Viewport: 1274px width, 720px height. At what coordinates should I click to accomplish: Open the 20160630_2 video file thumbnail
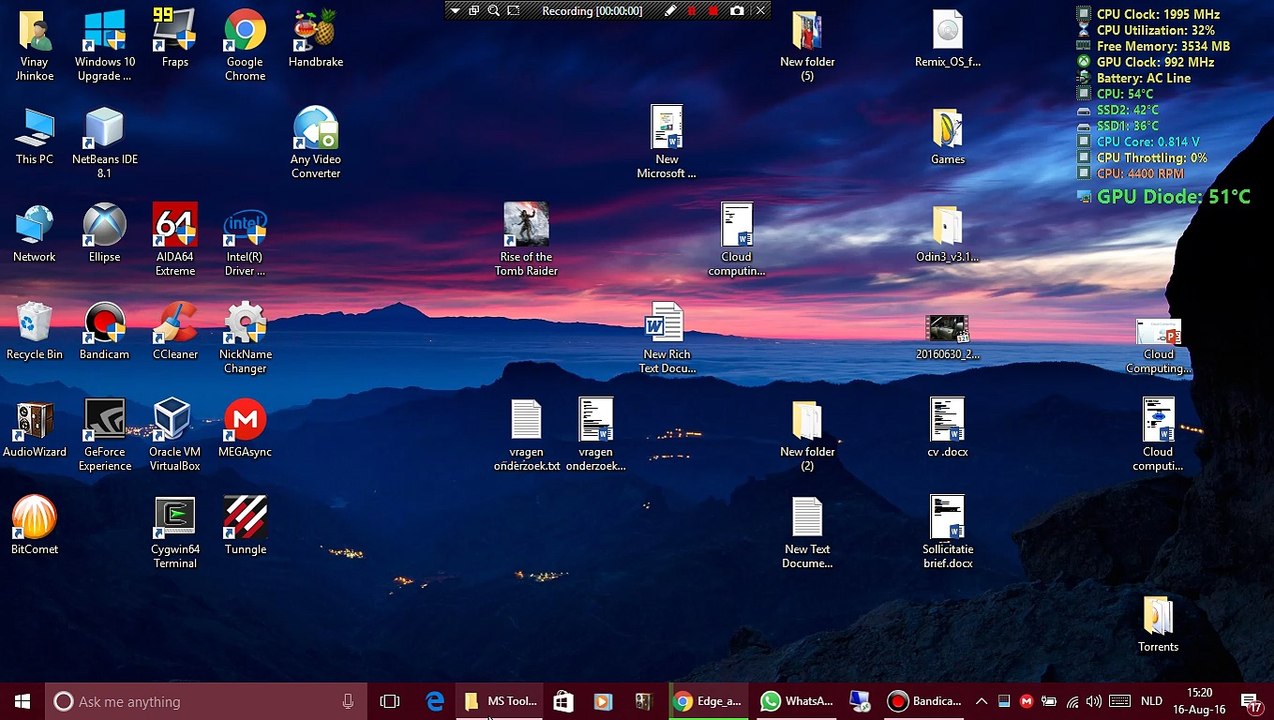pyautogui.click(x=947, y=336)
